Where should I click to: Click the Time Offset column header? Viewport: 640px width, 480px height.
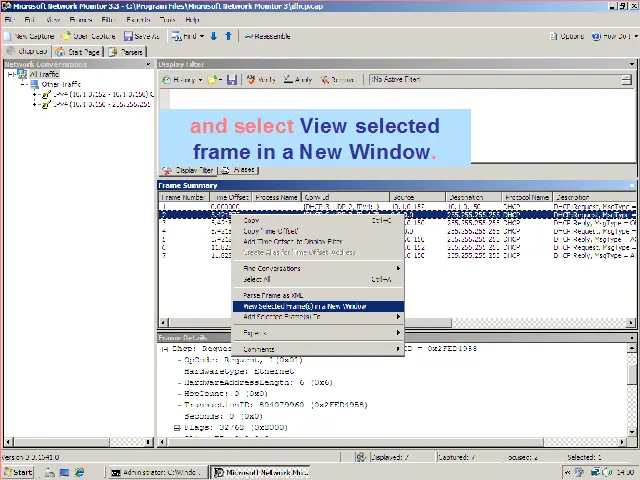230,197
